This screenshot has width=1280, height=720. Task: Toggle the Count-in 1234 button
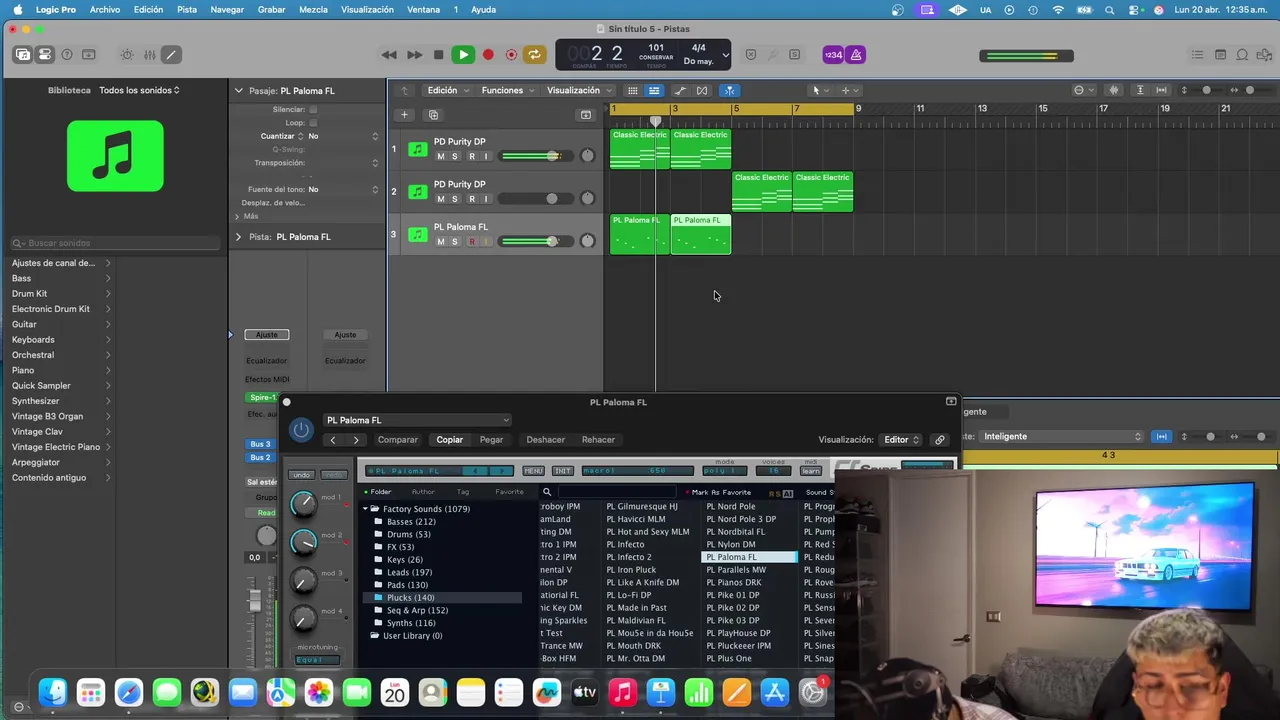833,55
